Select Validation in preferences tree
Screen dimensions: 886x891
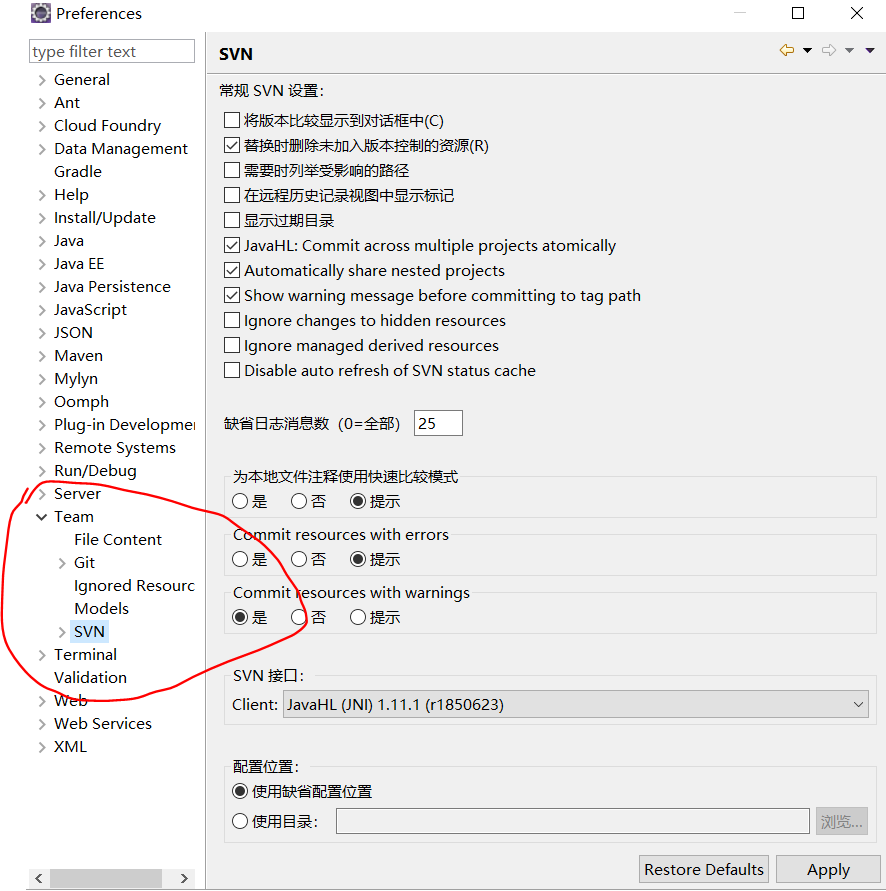[x=90, y=677]
